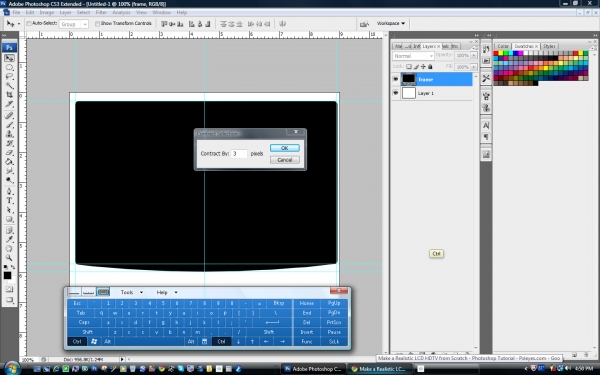Click OK in Contract Selection dialog
Screen dimensions: 600x375
click(x=285, y=148)
